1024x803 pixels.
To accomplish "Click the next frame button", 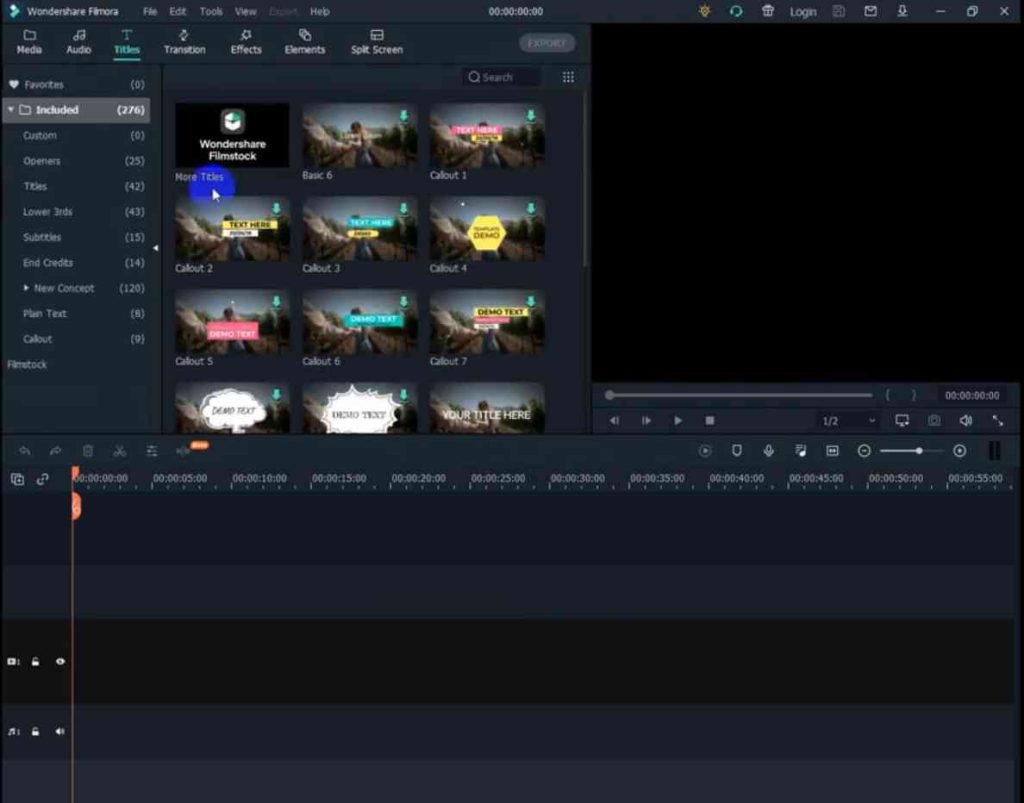I will (x=646, y=420).
